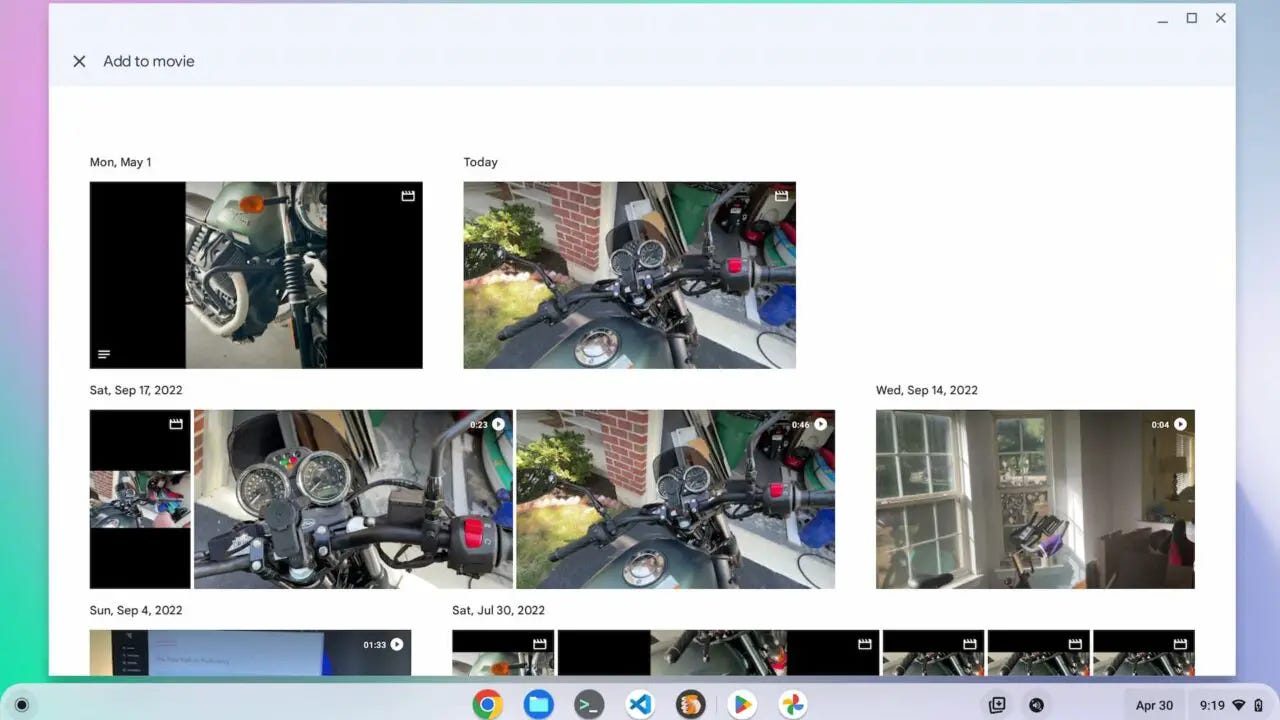Click the Wed, Sep 14, 2022 date header
The width and height of the screenshot is (1280, 720).
tap(927, 390)
